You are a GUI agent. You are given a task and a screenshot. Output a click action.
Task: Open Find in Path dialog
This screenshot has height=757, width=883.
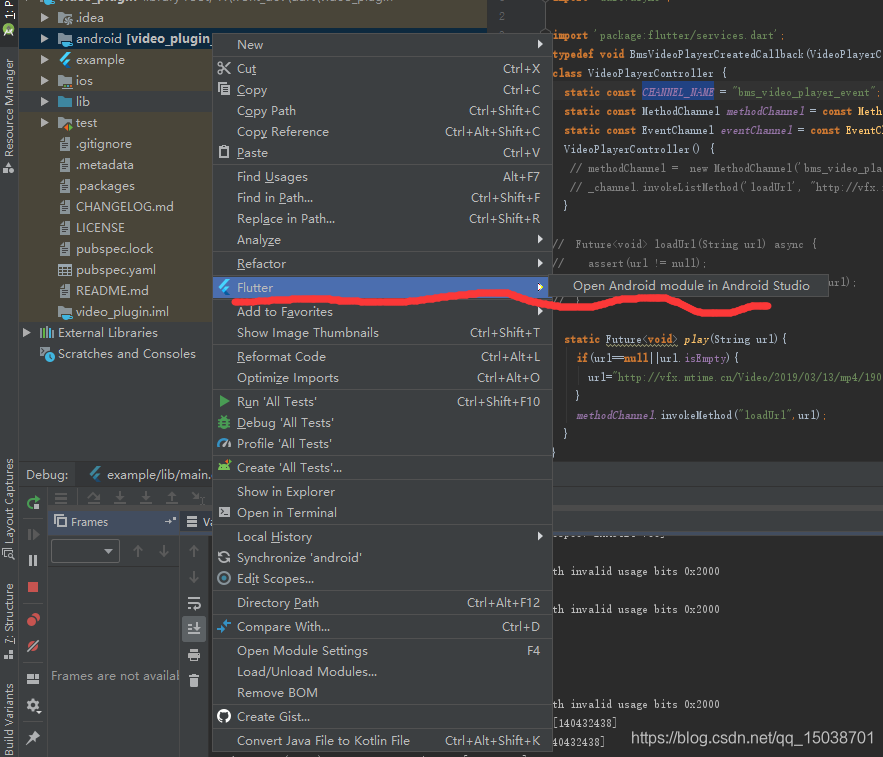[382, 198]
